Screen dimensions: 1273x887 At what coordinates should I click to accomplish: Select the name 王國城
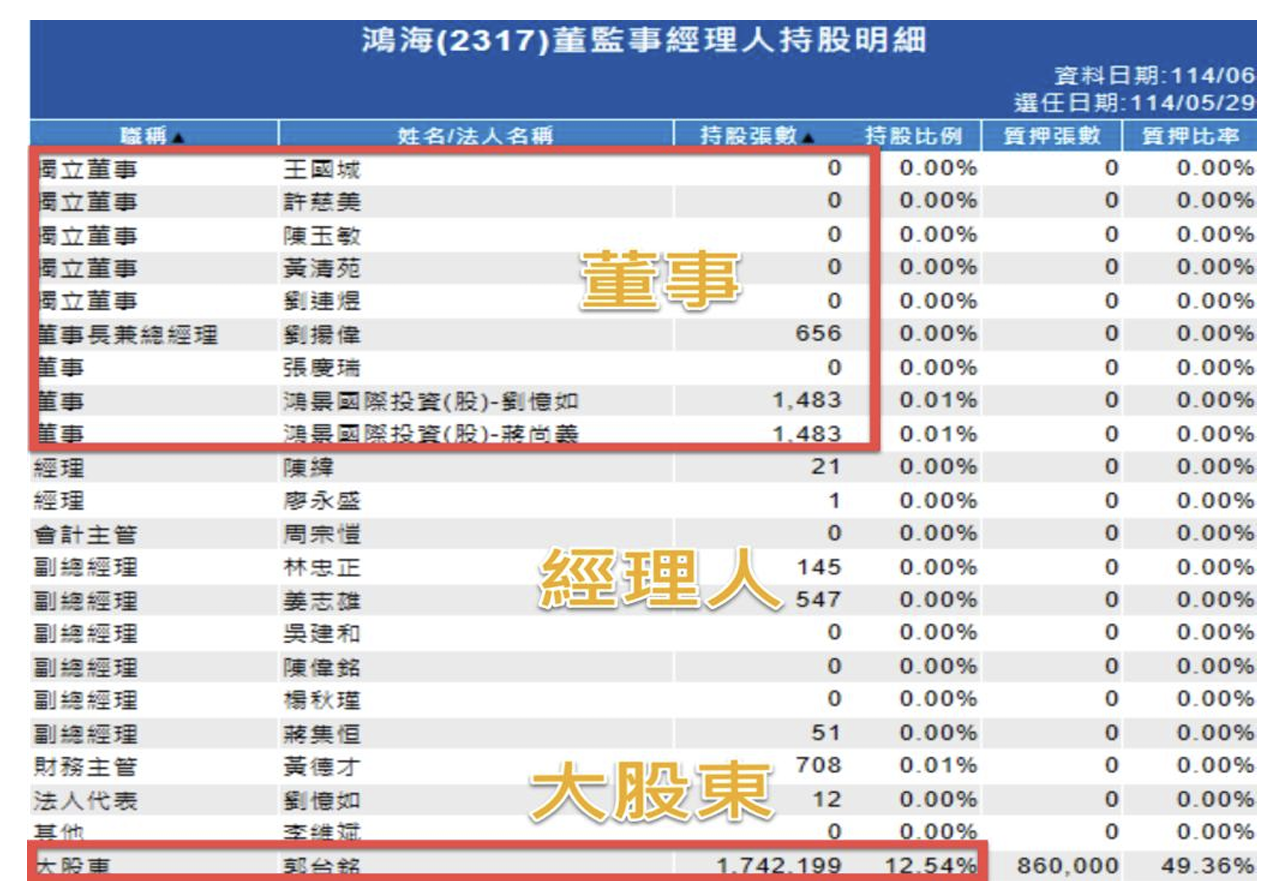pos(321,169)
